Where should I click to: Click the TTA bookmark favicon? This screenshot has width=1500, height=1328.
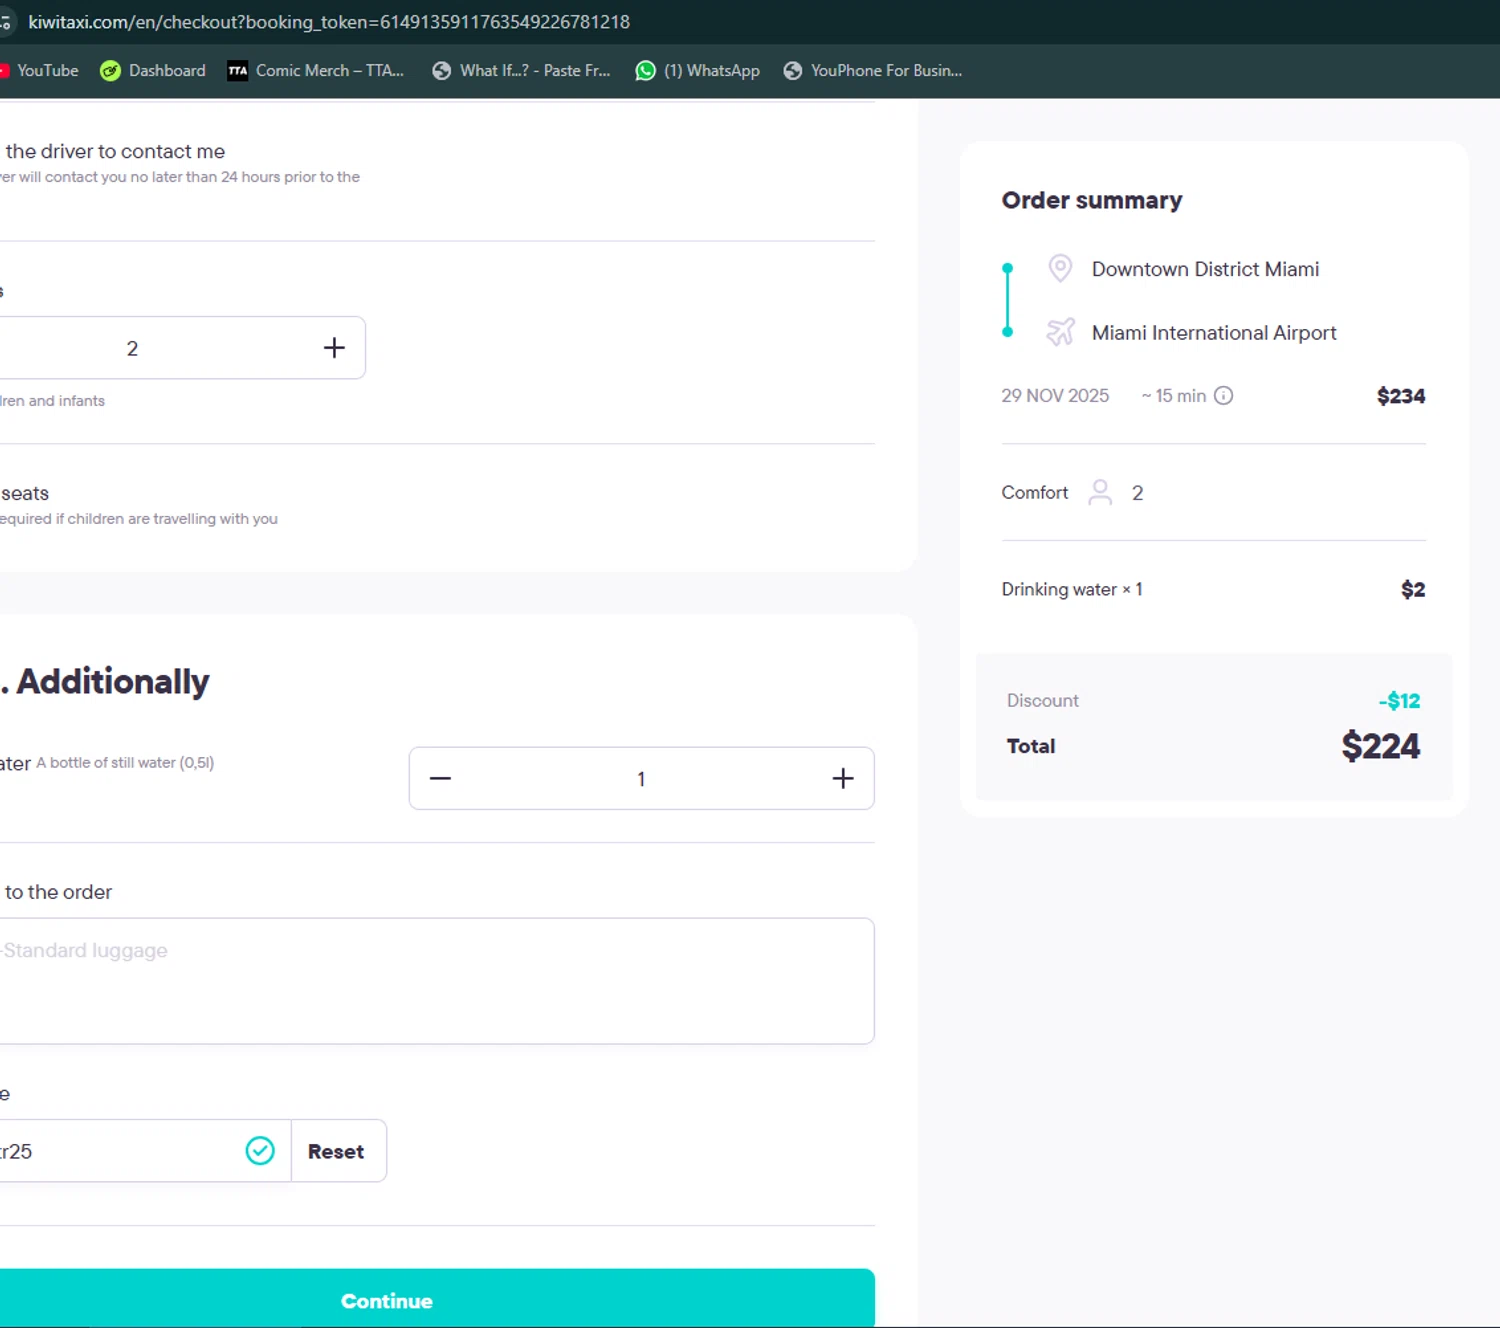point(237,70)
